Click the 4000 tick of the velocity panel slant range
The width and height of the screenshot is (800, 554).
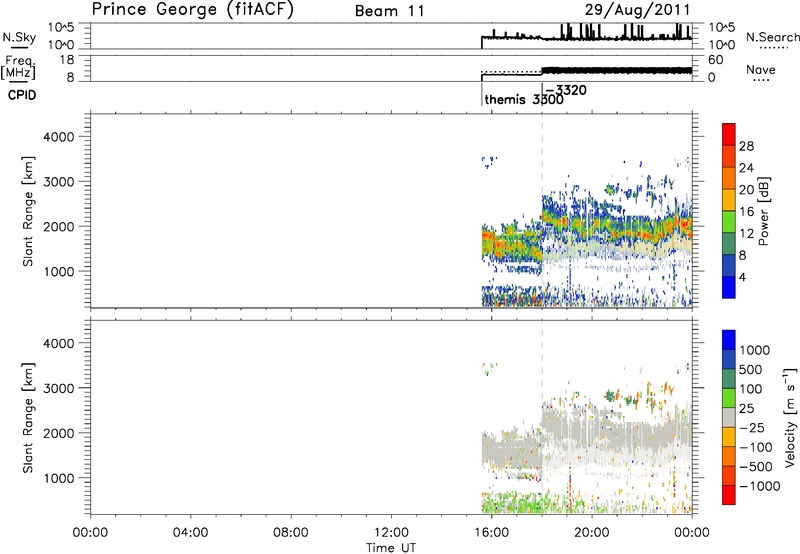click(59, 343)
